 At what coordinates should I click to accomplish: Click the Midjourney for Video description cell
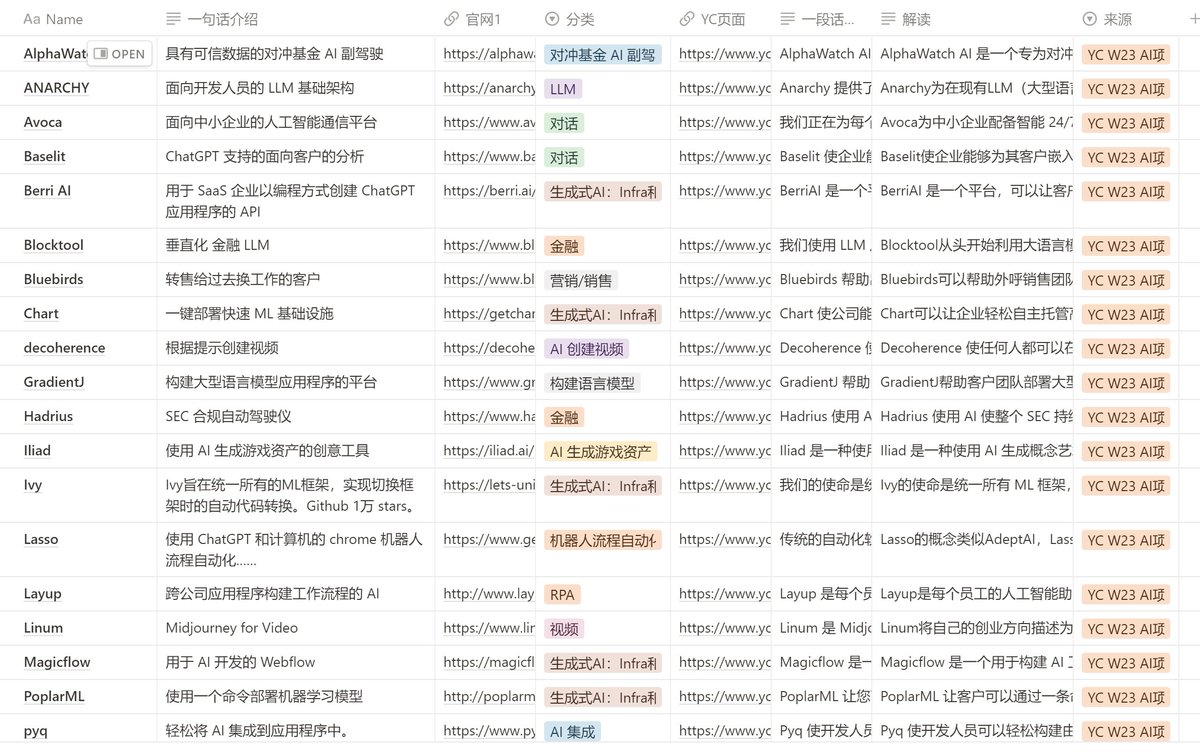pos(296,628)
